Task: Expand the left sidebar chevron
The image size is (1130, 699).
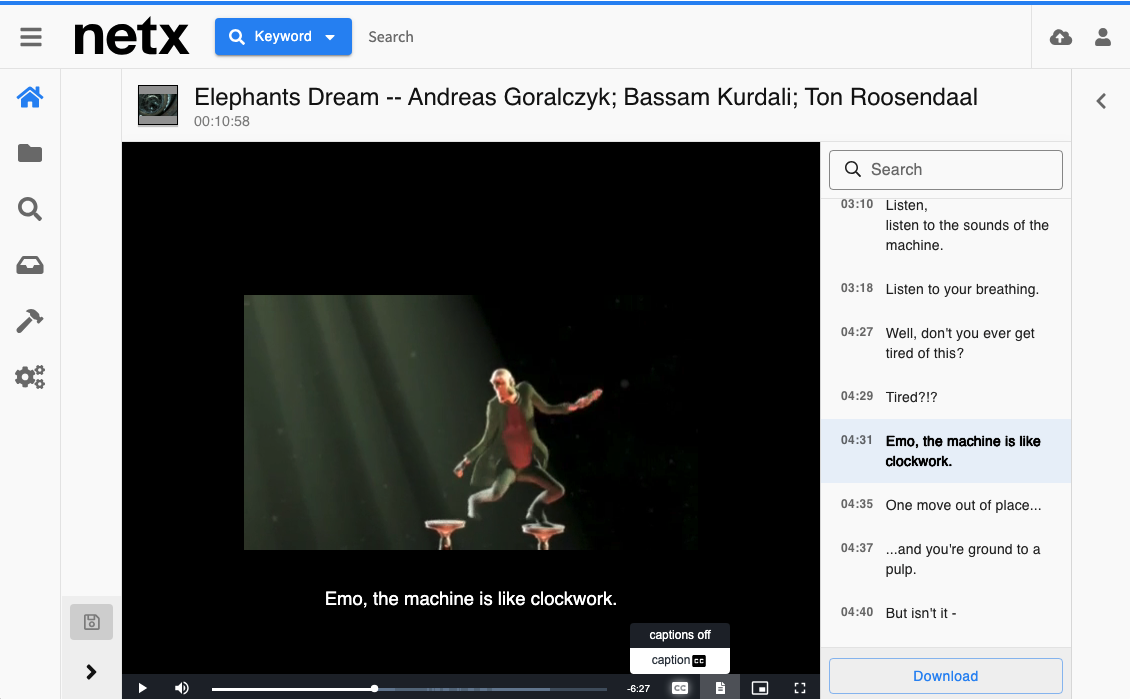Action: [91, 672]
